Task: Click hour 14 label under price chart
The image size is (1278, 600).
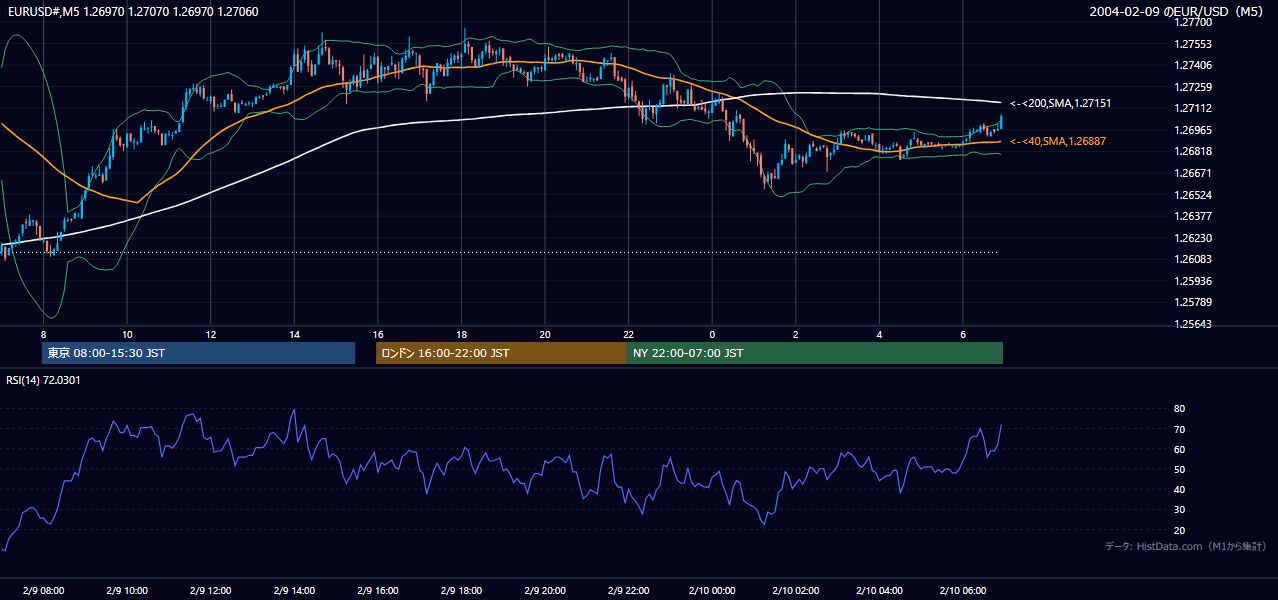Action: 294,334
